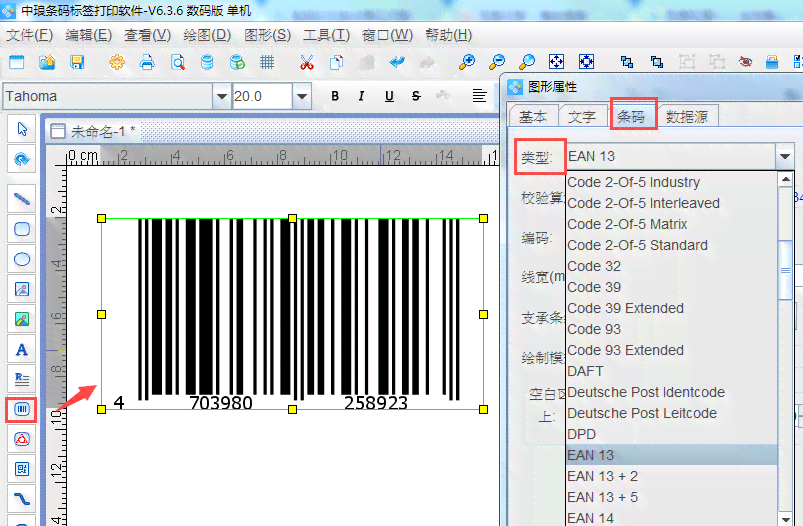Open the 绘图(D) menu
The image size is (803, 526).
click(x=207, y=35)
